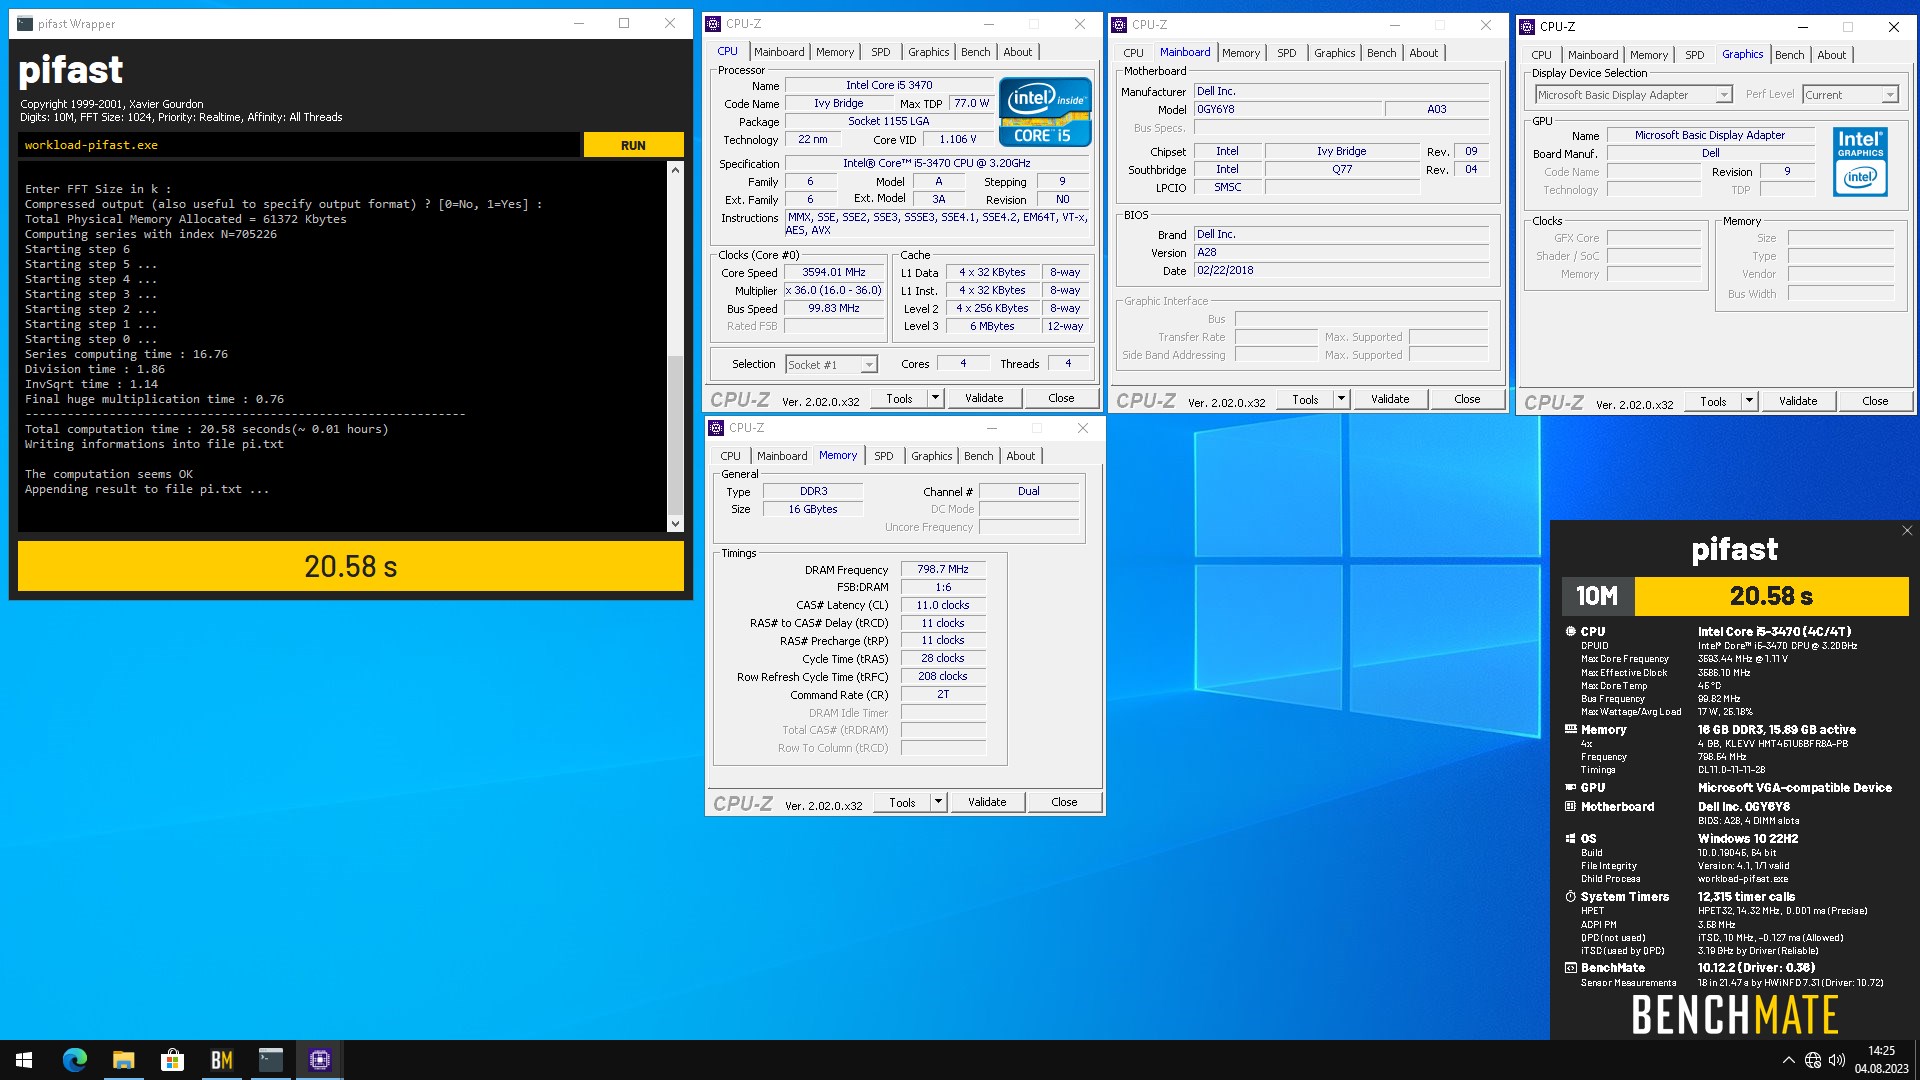This screenshot has width=1920, height=1080.
Task: Click Microsoft Basic Display Adapter GPU name
Action: click(1709, 135)
